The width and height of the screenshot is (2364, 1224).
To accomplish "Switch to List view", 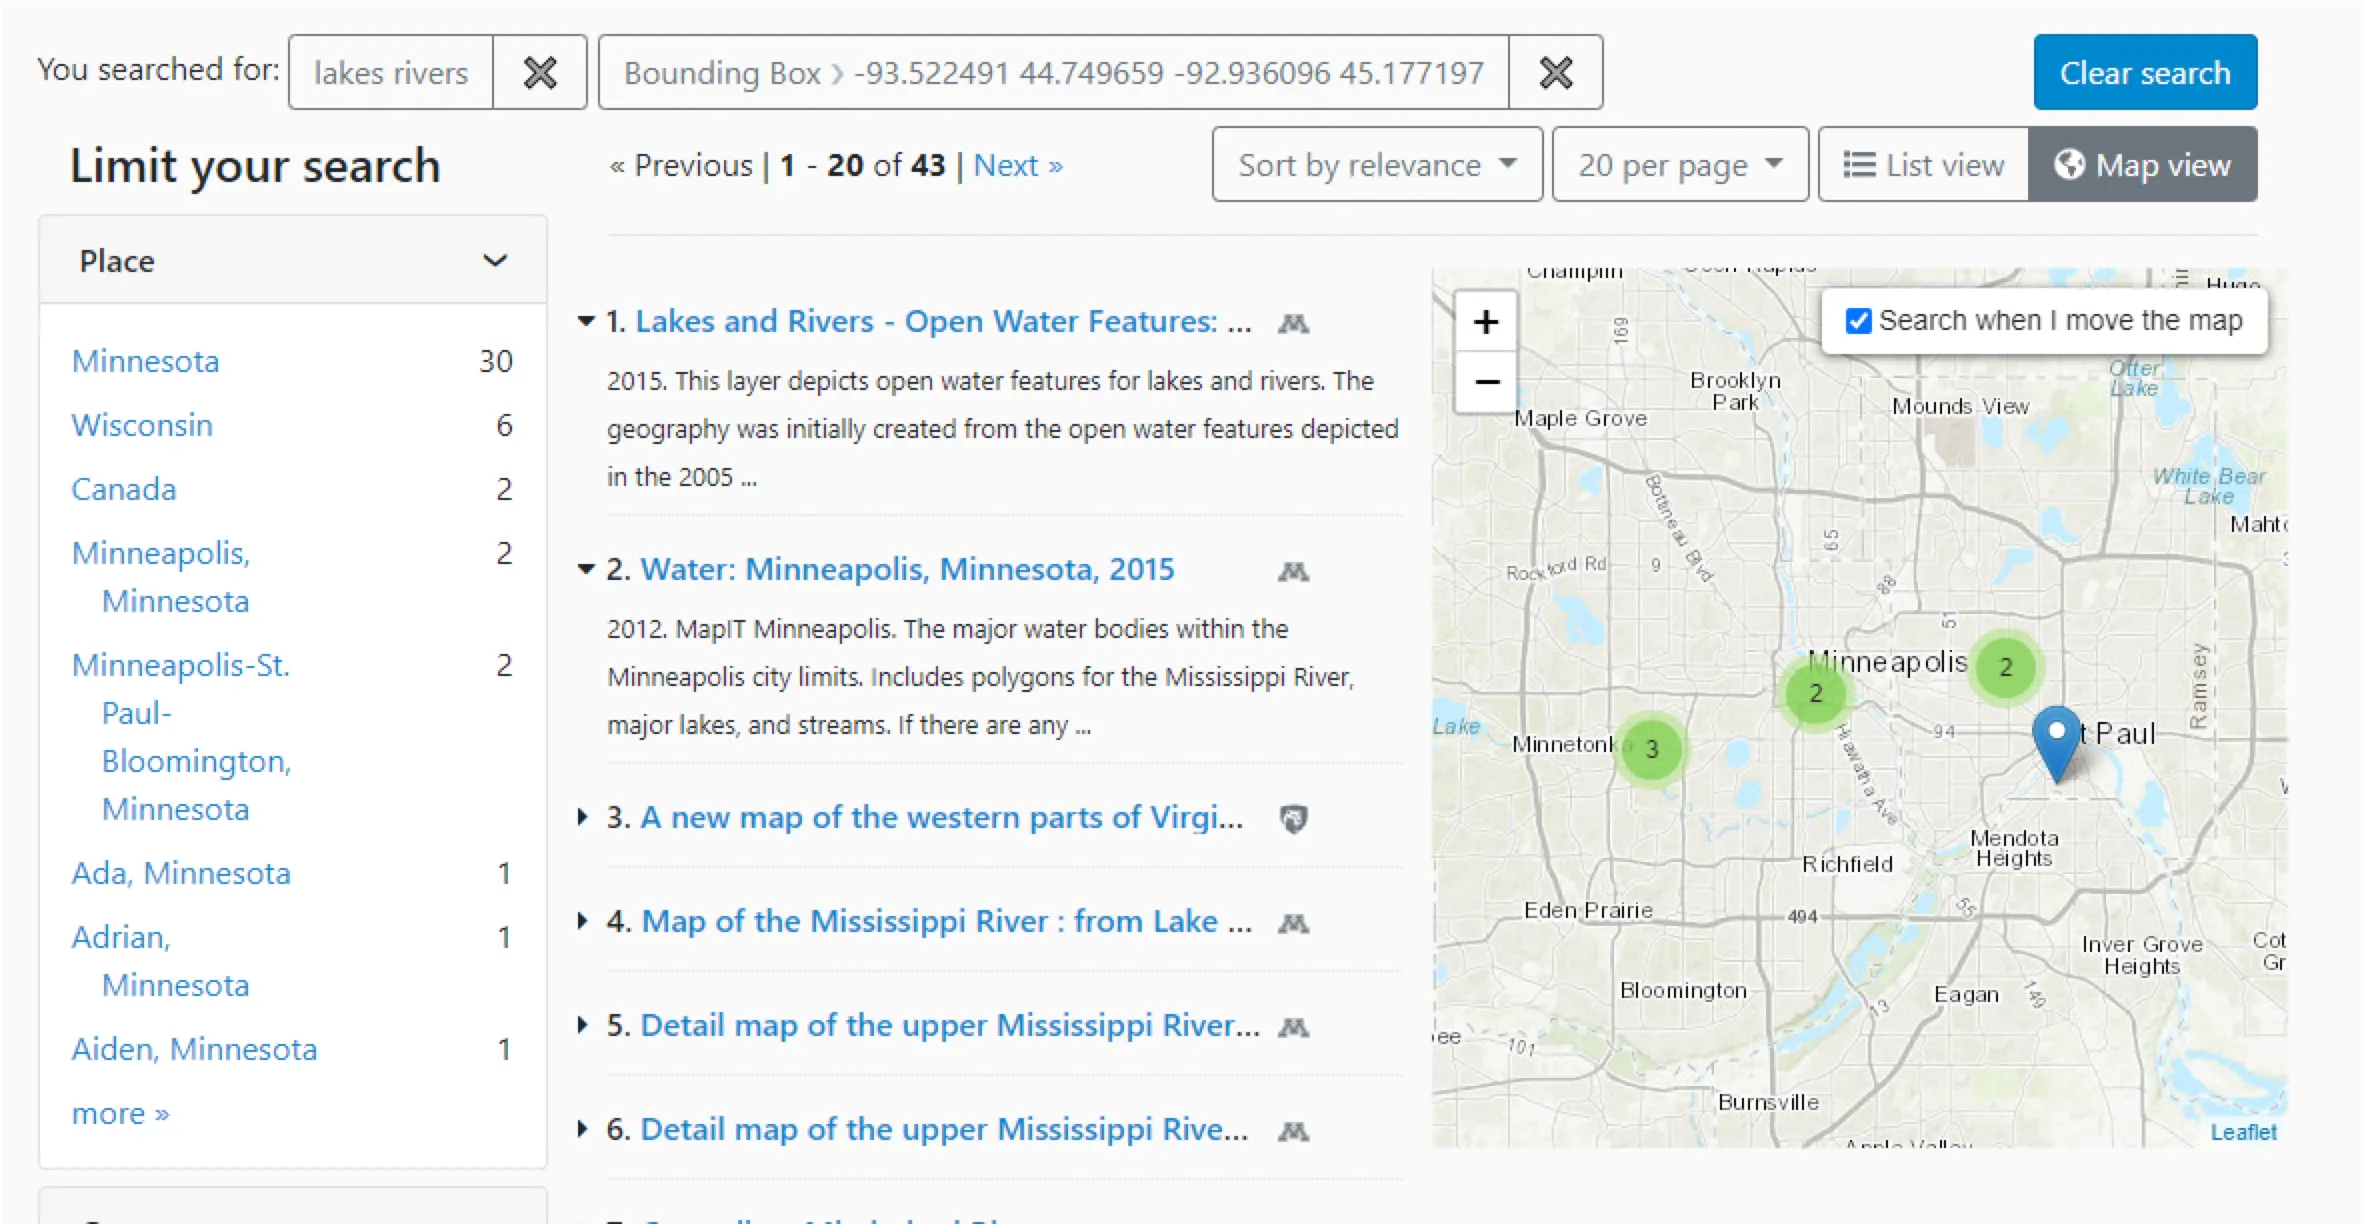I will [1922, 164].
